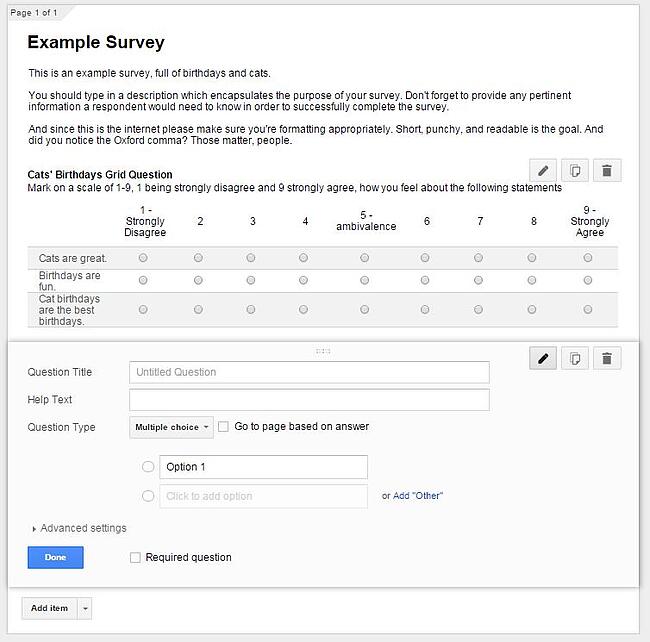Select the Option 1 radio button
The width and height of the screenshot is (650, 642).
(149, 467)
